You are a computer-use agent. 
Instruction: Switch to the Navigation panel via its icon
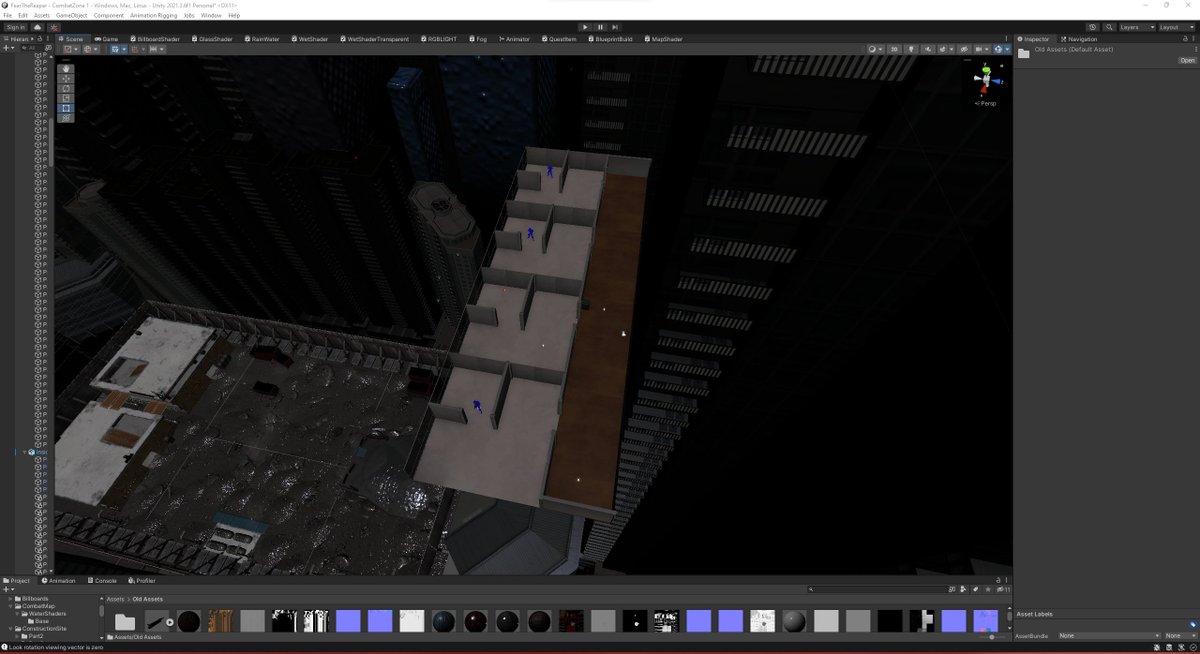coord(1064,39)
